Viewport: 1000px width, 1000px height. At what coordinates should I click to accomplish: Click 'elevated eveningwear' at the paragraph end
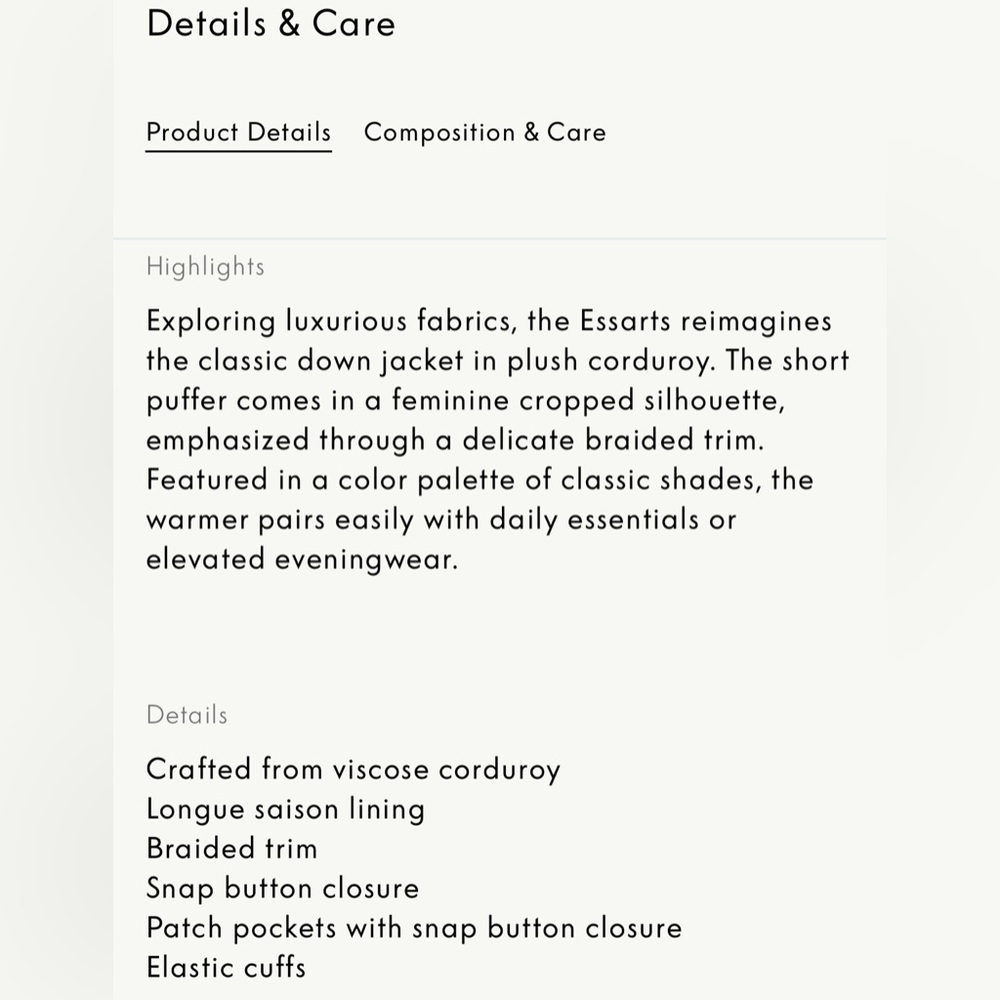[x=300, y=560]
